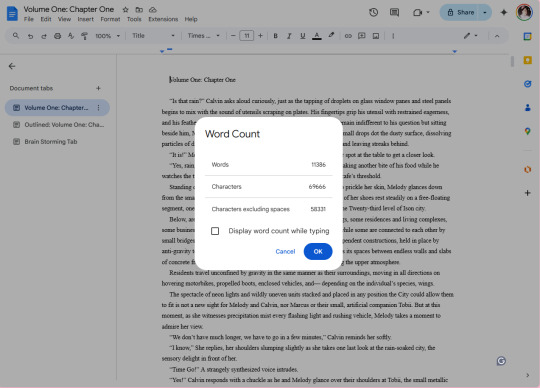The height and width of the screenshot is (388, 540).
Task: Add a comment from the toolbar
Action: pyautogui.click(x=362, y=36)
